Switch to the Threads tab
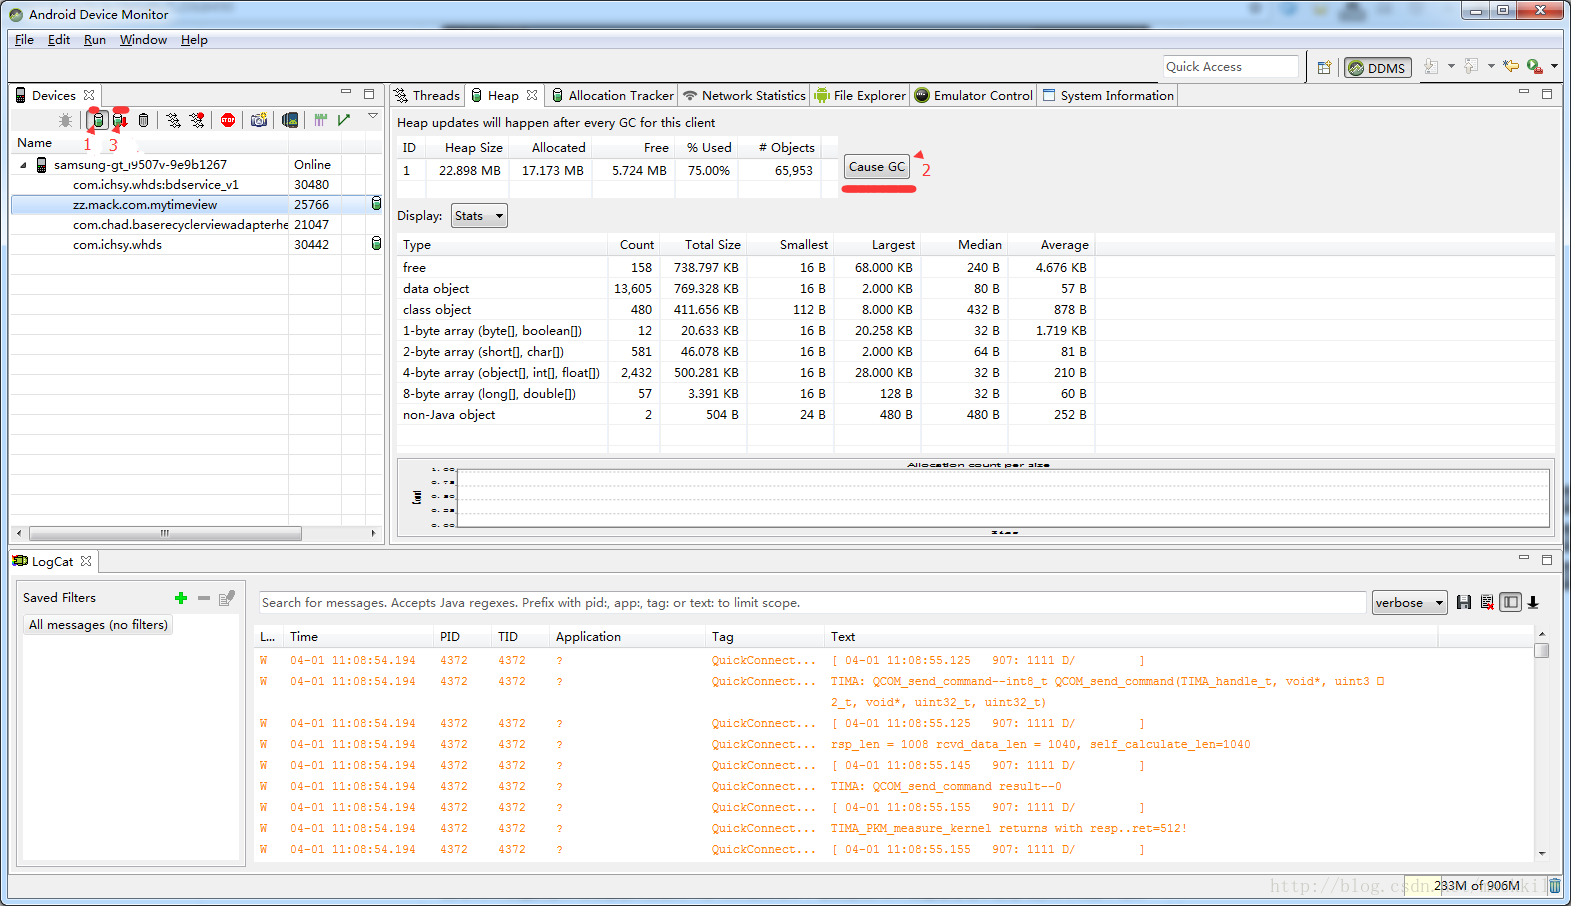Screen dimensions: 1571x906 (x=427, y=96)
